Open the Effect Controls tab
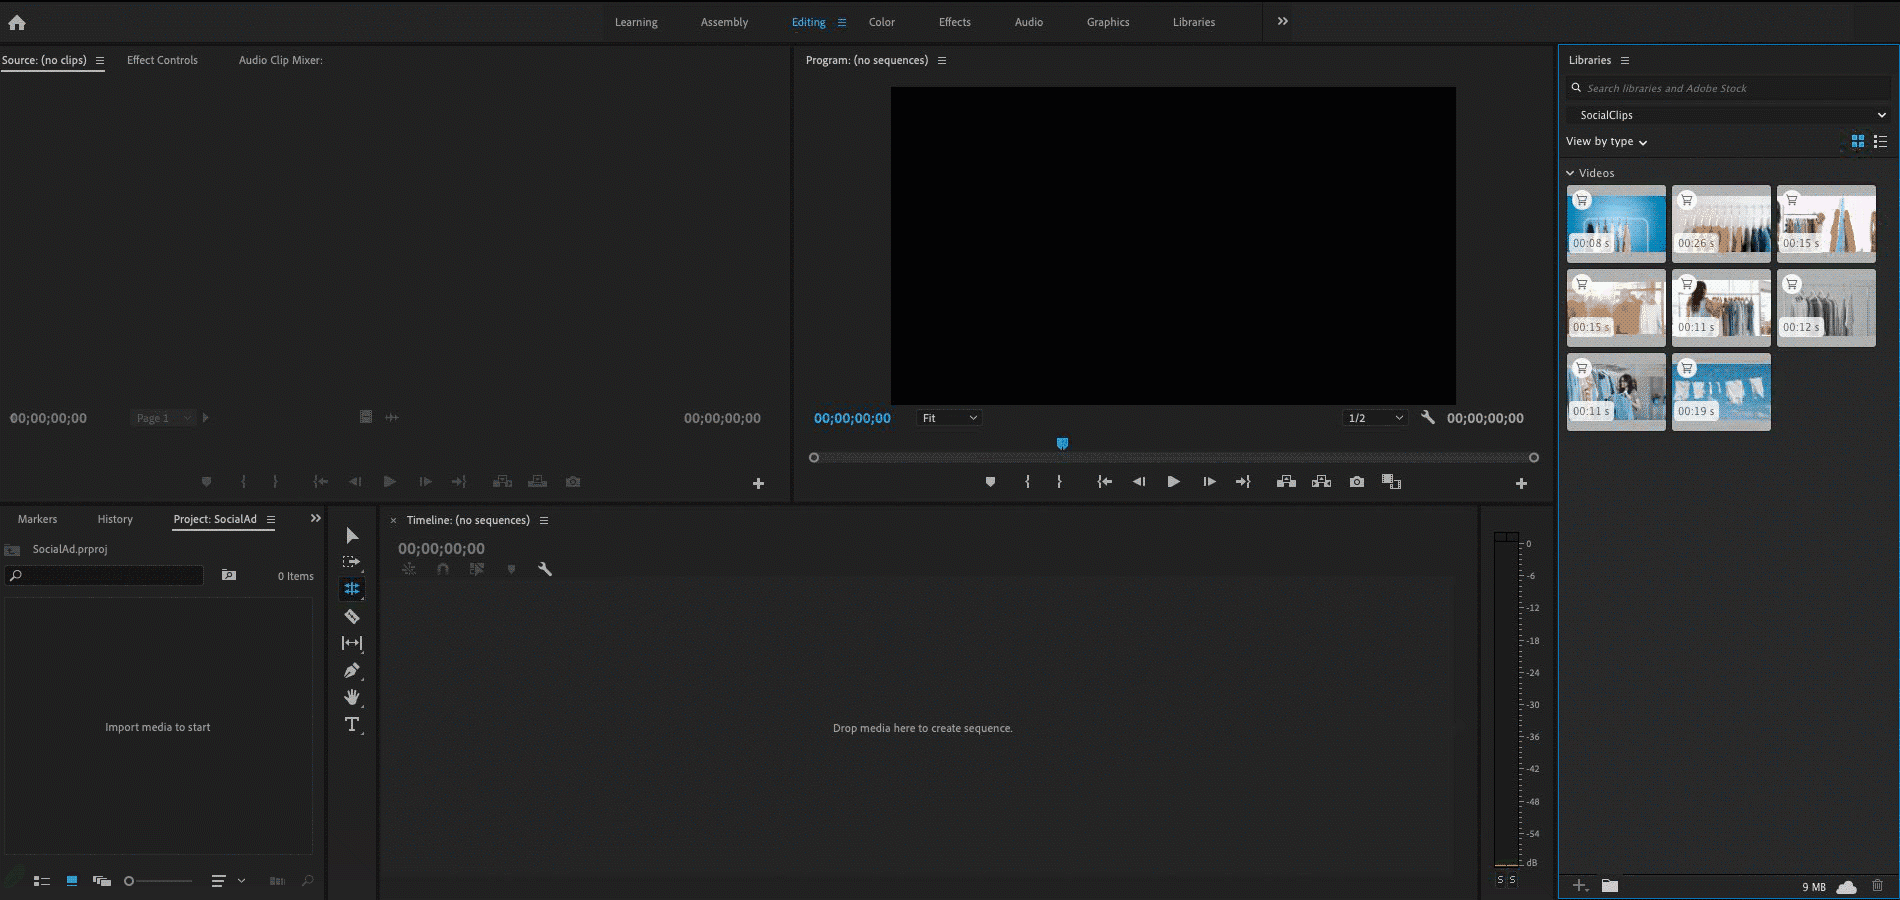This screenshot has width=1900, height=900. coord(162,60)
